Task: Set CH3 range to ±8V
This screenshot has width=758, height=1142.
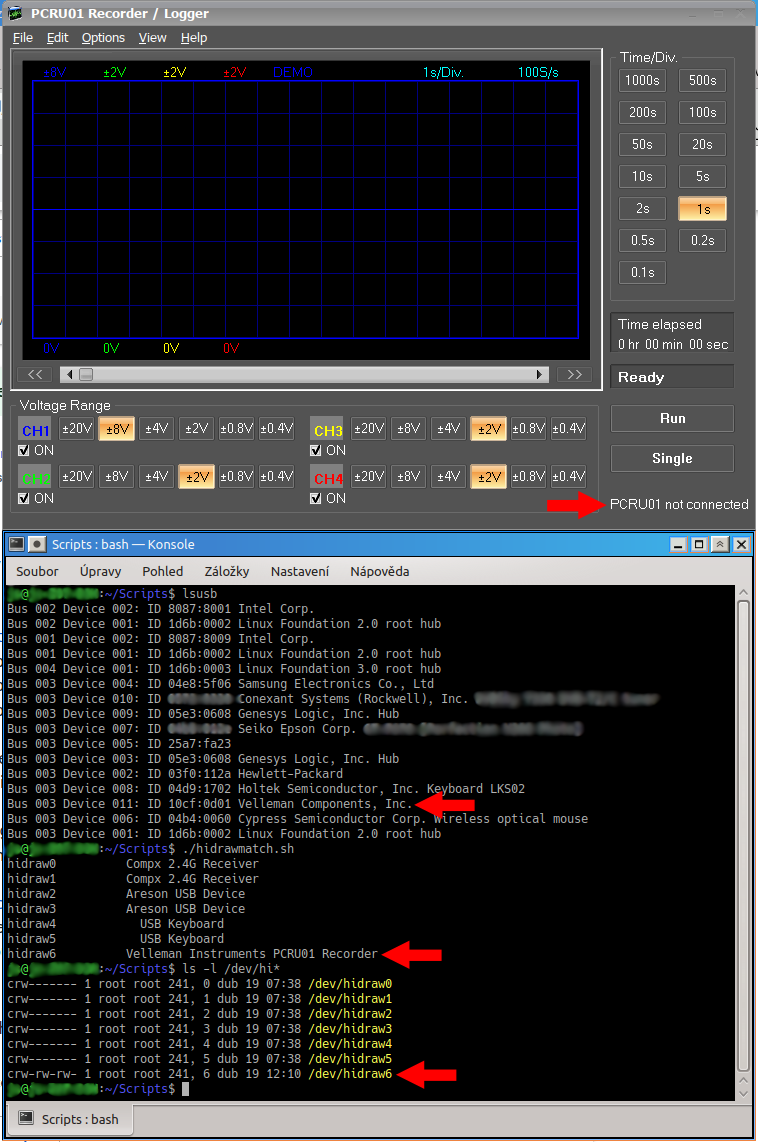Action: 408,429
